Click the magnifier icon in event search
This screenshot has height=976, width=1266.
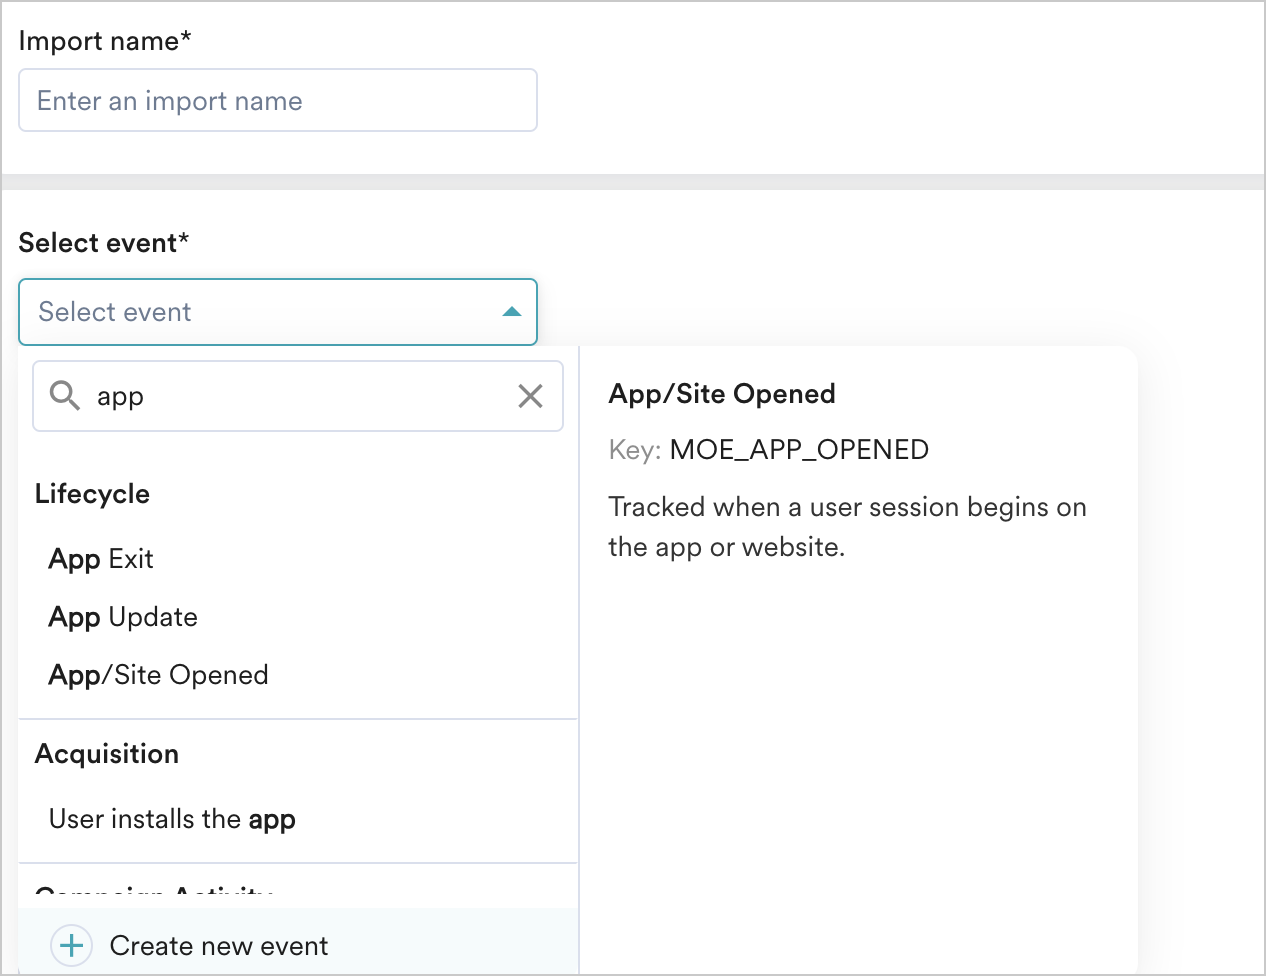pos(64,396)
